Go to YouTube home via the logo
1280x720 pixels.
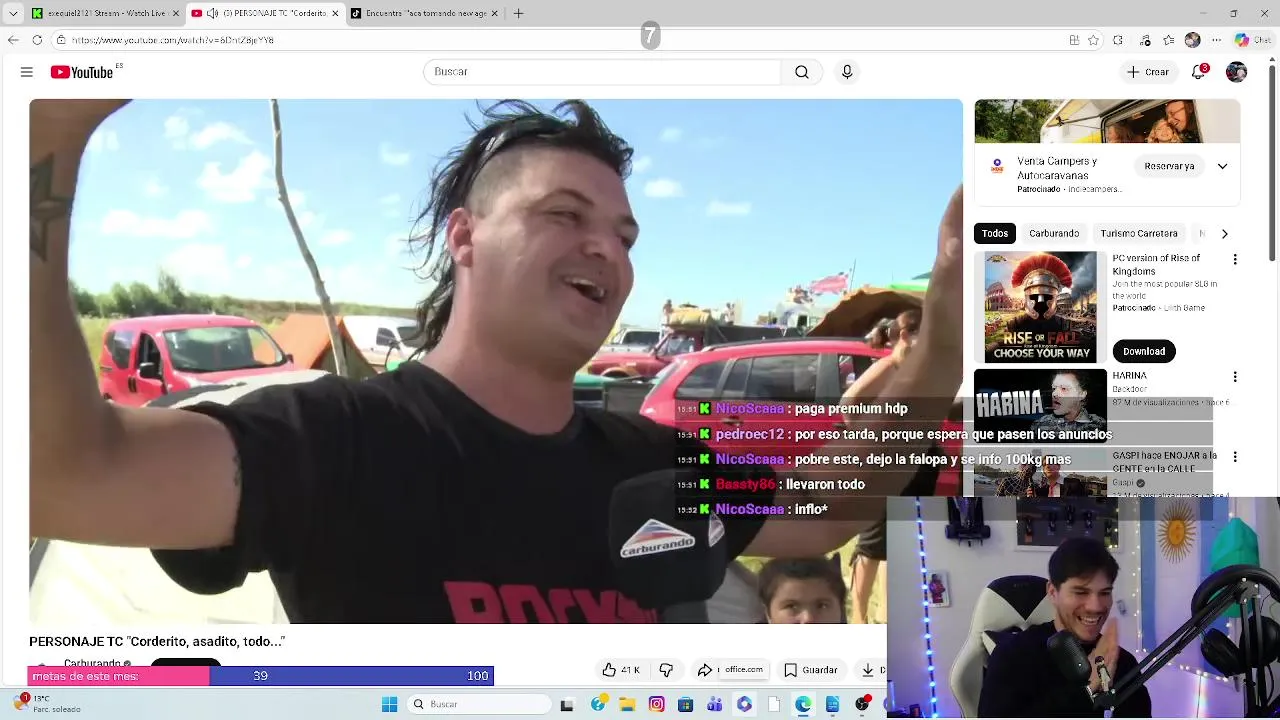(x=82, y=72)
